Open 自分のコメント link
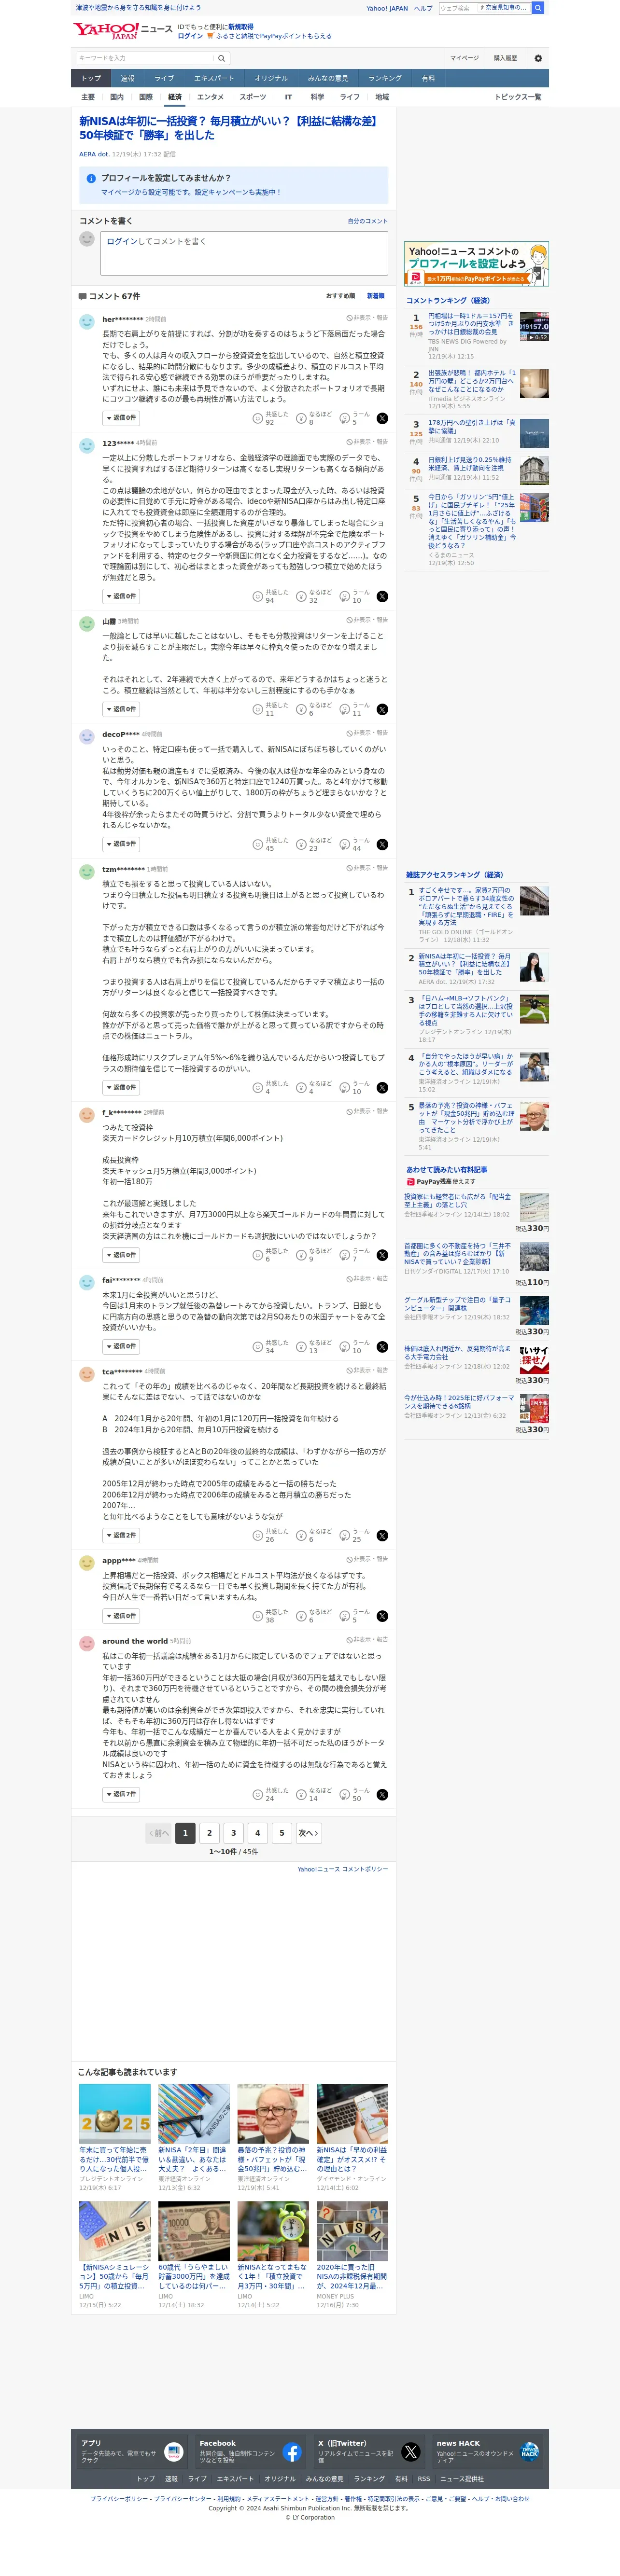The height and width of the screenshot is (2576, 620). click(368, 221)
